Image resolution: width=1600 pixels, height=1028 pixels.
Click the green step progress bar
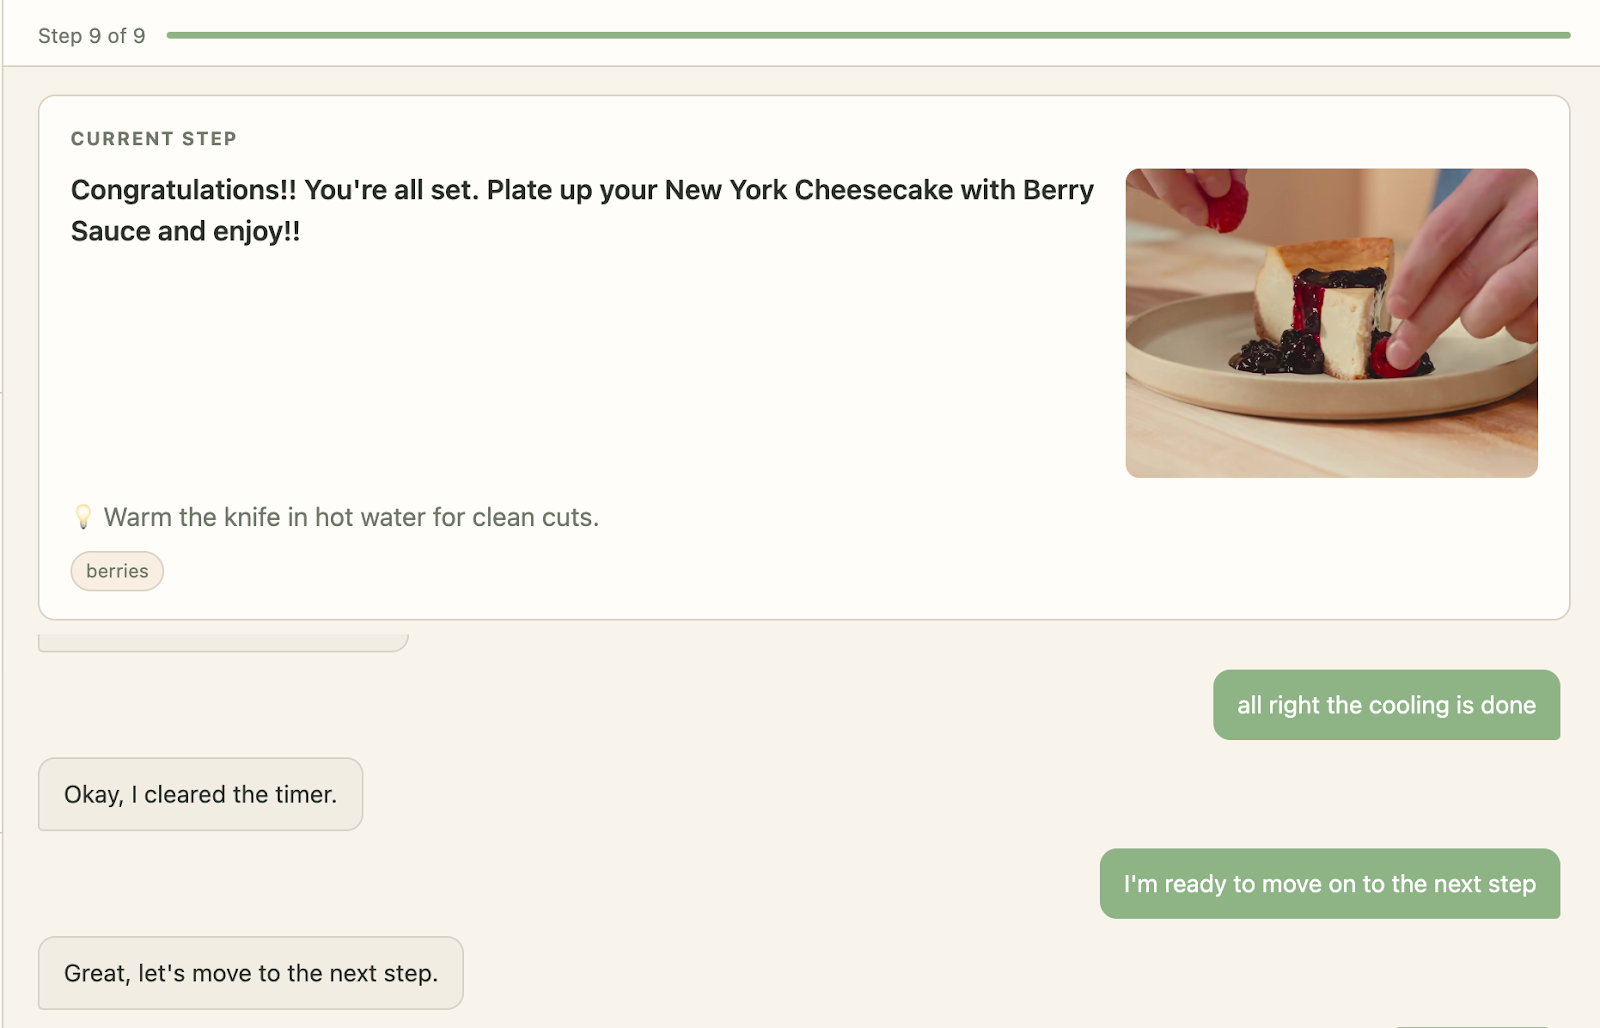click(868, 35)
